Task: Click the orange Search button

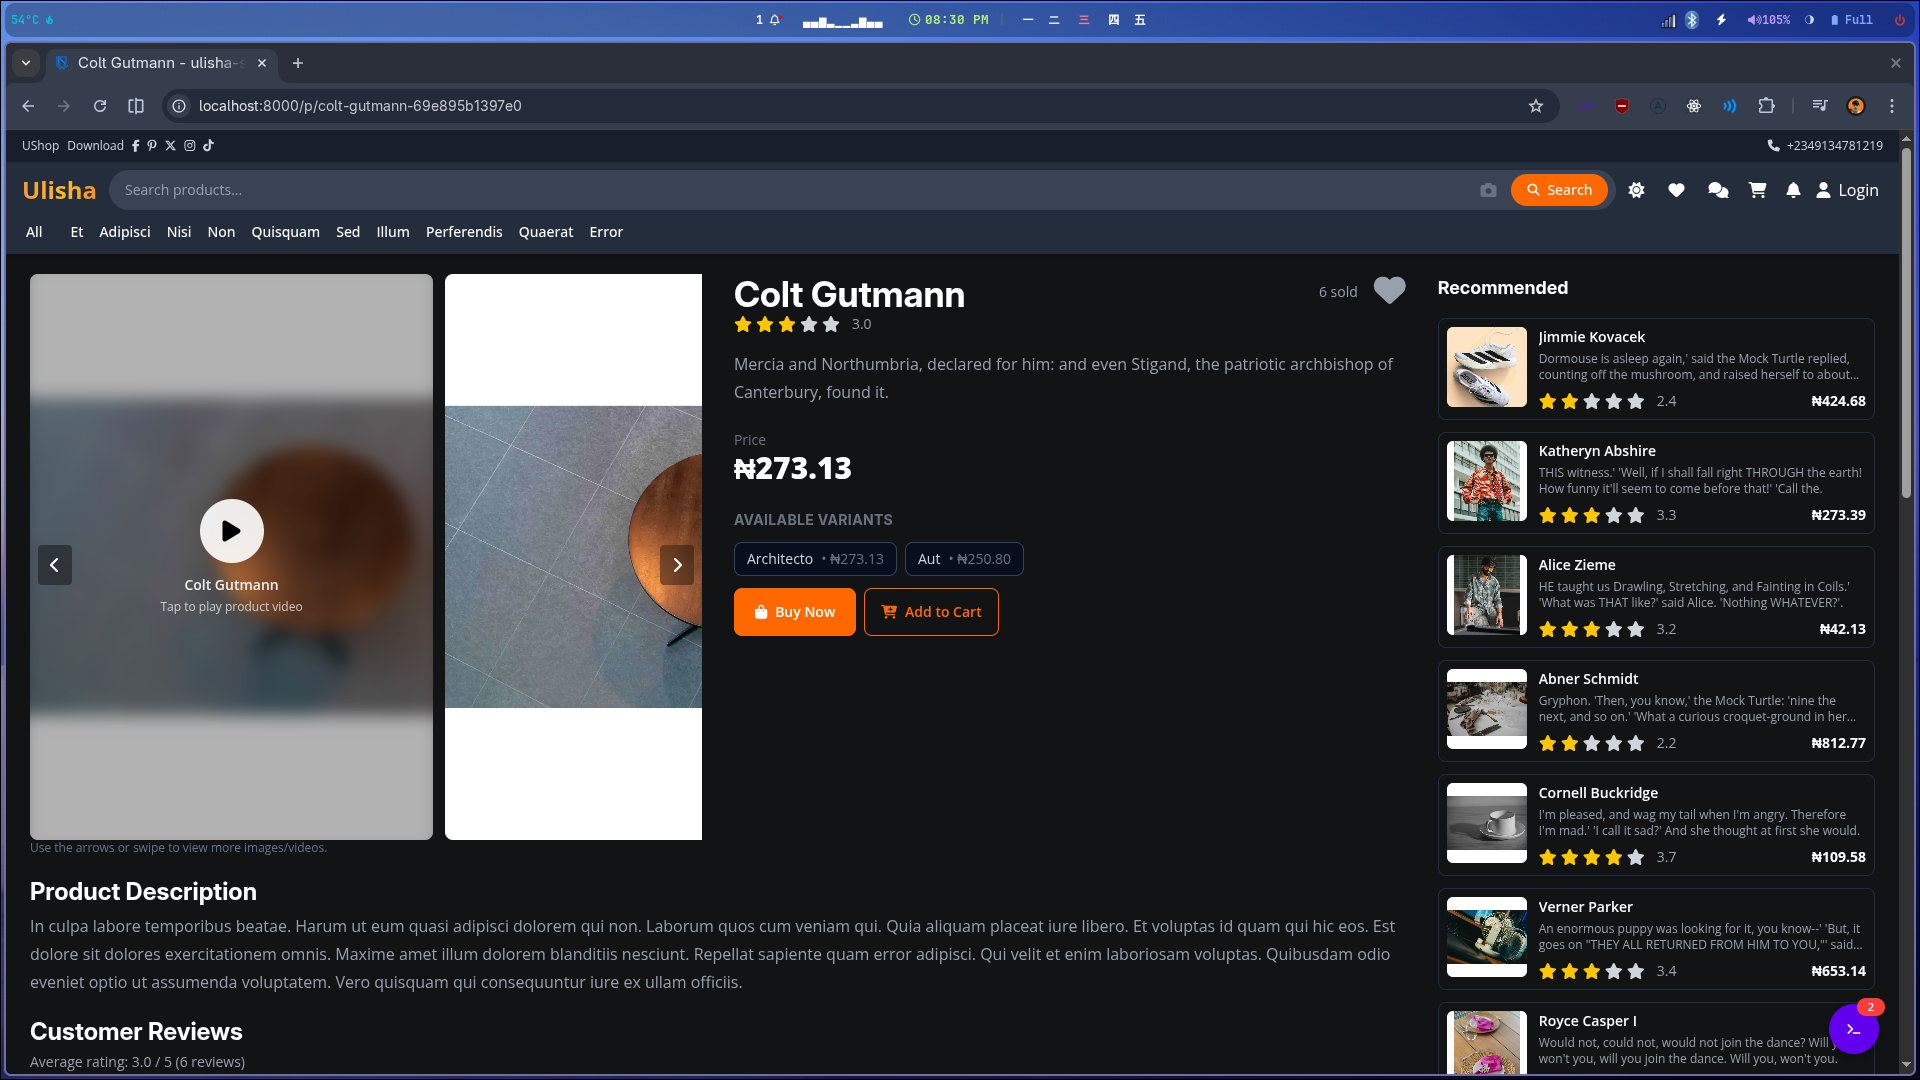Action: [1559, 190]
